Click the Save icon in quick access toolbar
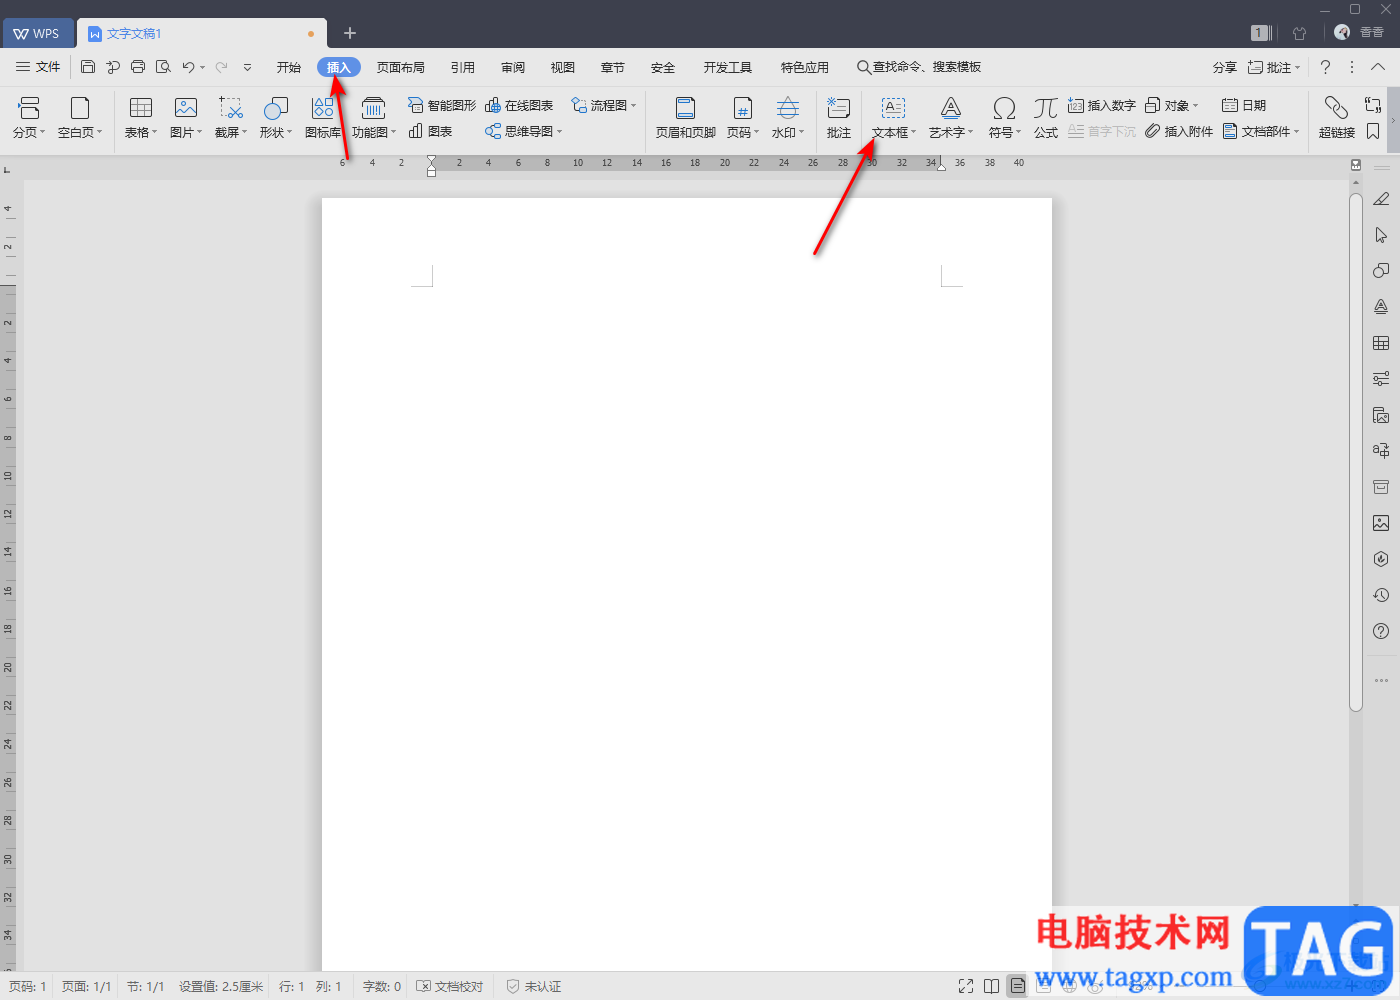This screenshot has height=1000, width=1400. pyautogui.click(x=88, y=67)
